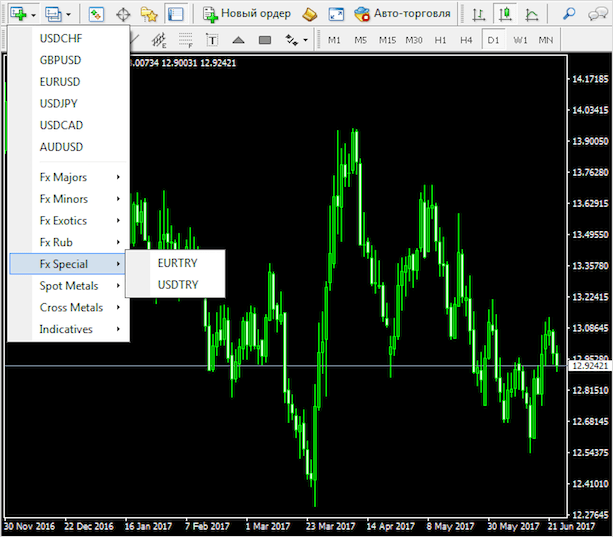The width and height of the screenshot is (613, 537).
Task: Toggle the M1 timeframe button
Action: click(334, 40)
